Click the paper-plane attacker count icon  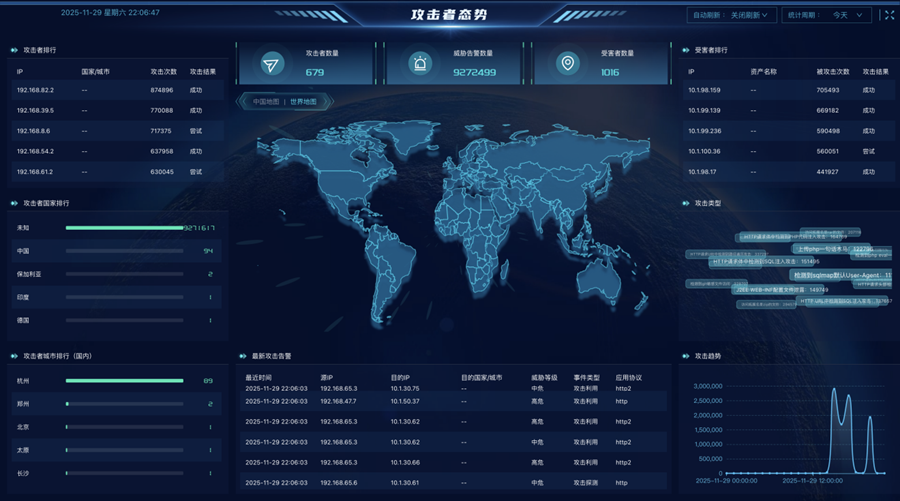[272, 64]
